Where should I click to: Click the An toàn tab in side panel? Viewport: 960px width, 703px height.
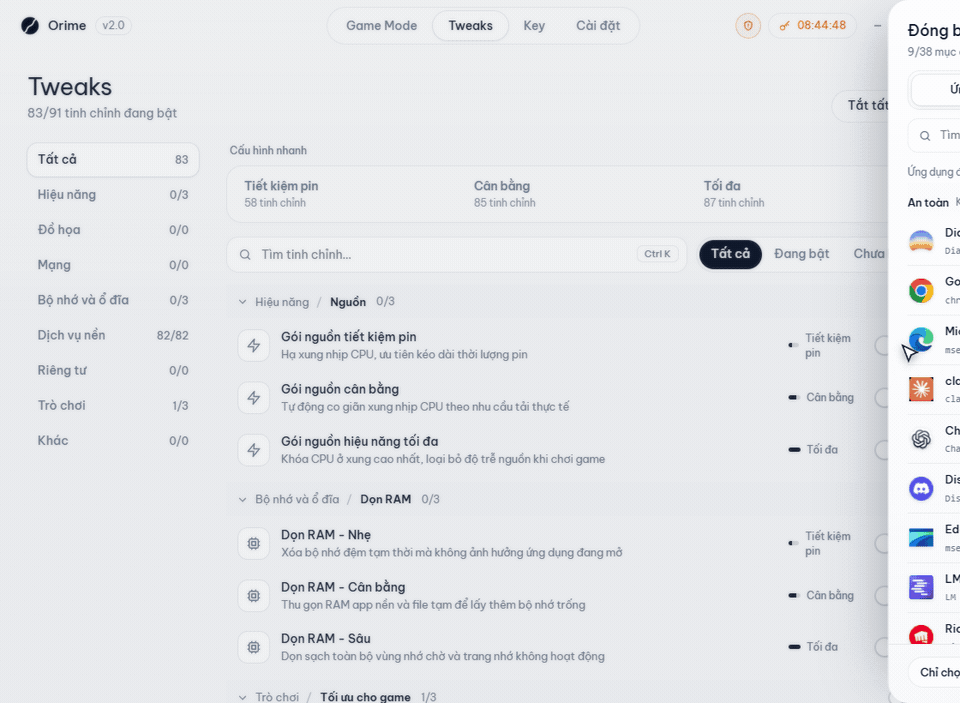[928, 203]
